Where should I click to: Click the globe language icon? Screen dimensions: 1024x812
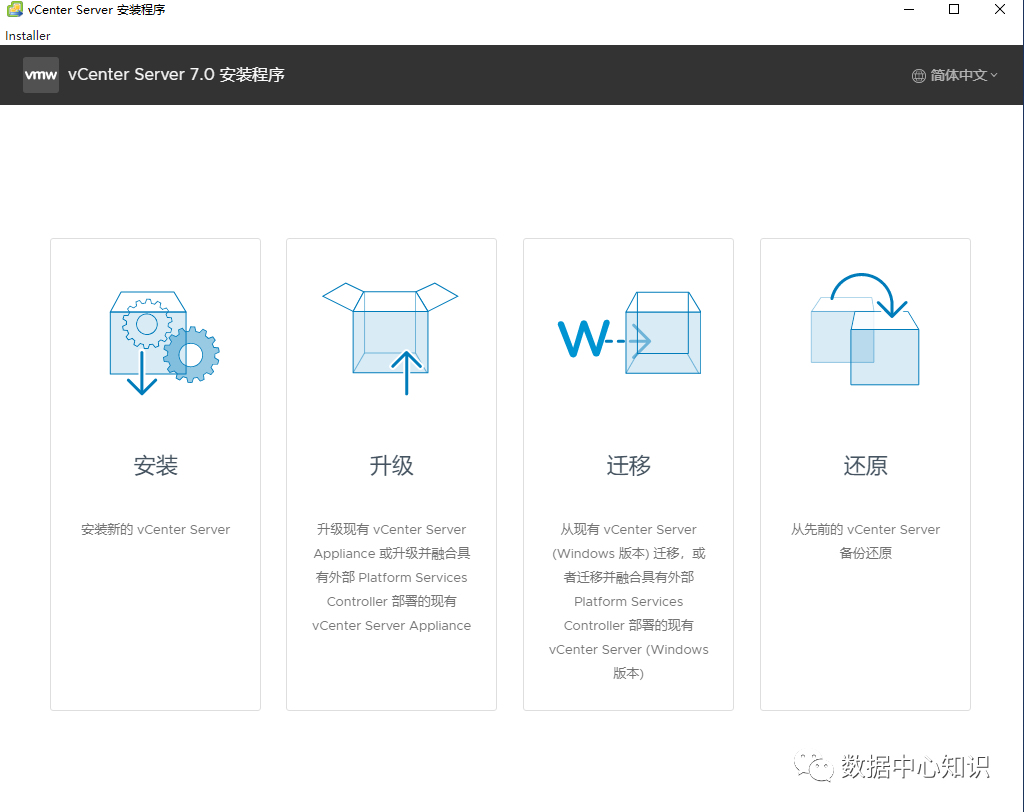point(918,76)
